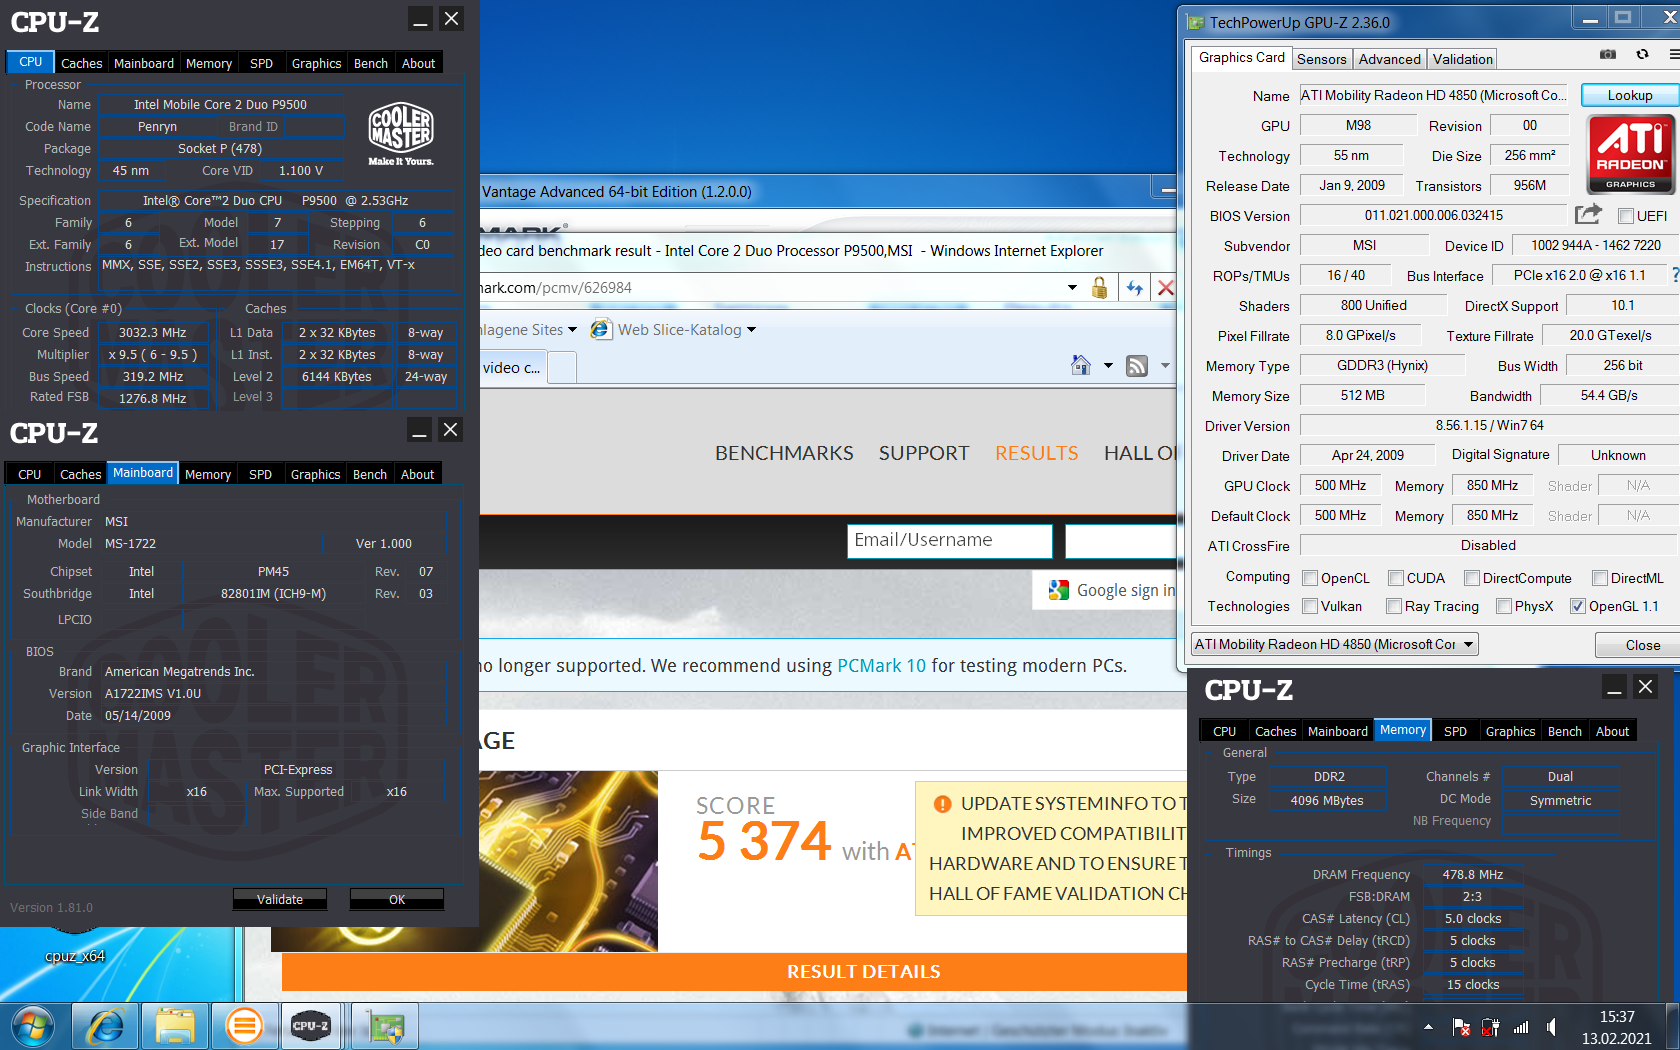Click the orange warning icon beside Update SystemInfo
This screenshot has height=1050, width=1680.
(x=942, y=804)
